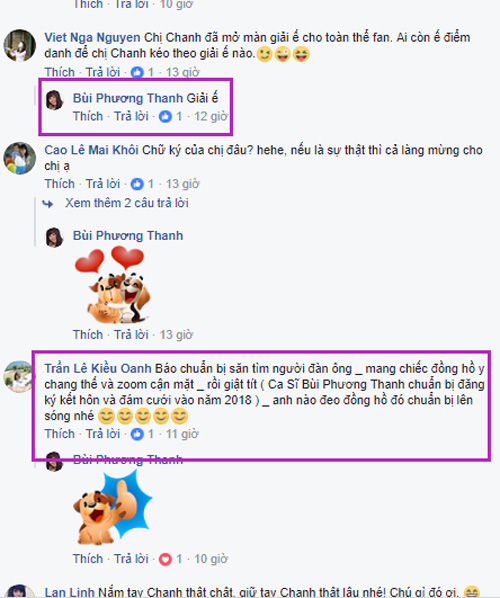Viewport: 500px width, 598px height.
Task: Expand 'Xem thêm 2 câu trả lời' replies
Action: (x=127, y=203)
